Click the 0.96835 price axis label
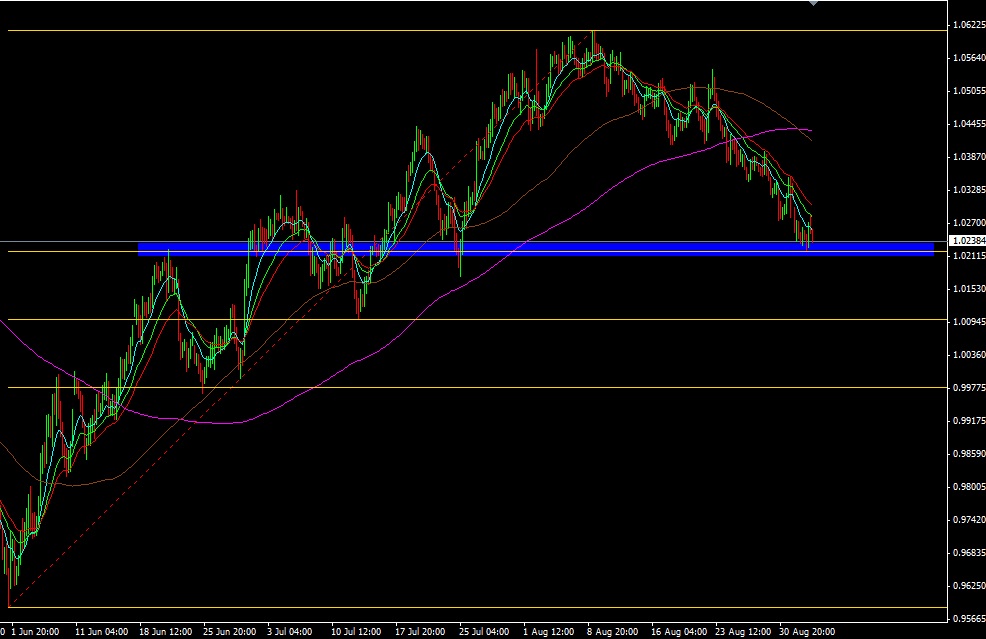This screenshot has width=986, height=639. (x=969, y=552)
